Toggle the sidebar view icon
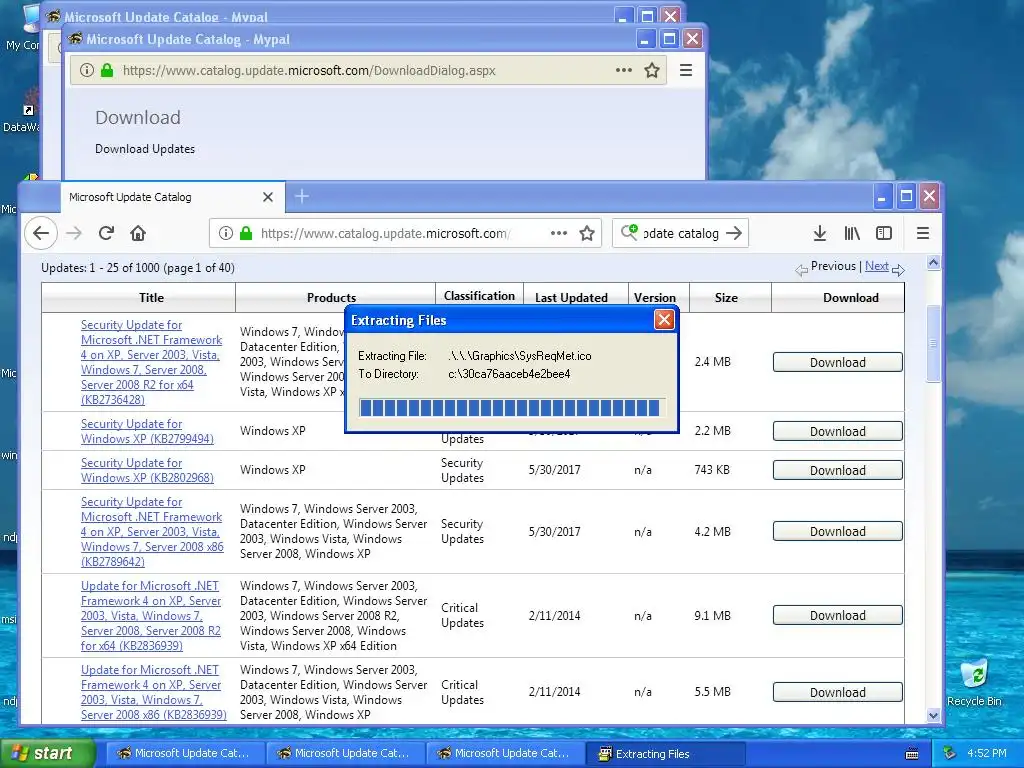Screen dimensions: 1024x768 pyautogui.click(x=884, y=233)
